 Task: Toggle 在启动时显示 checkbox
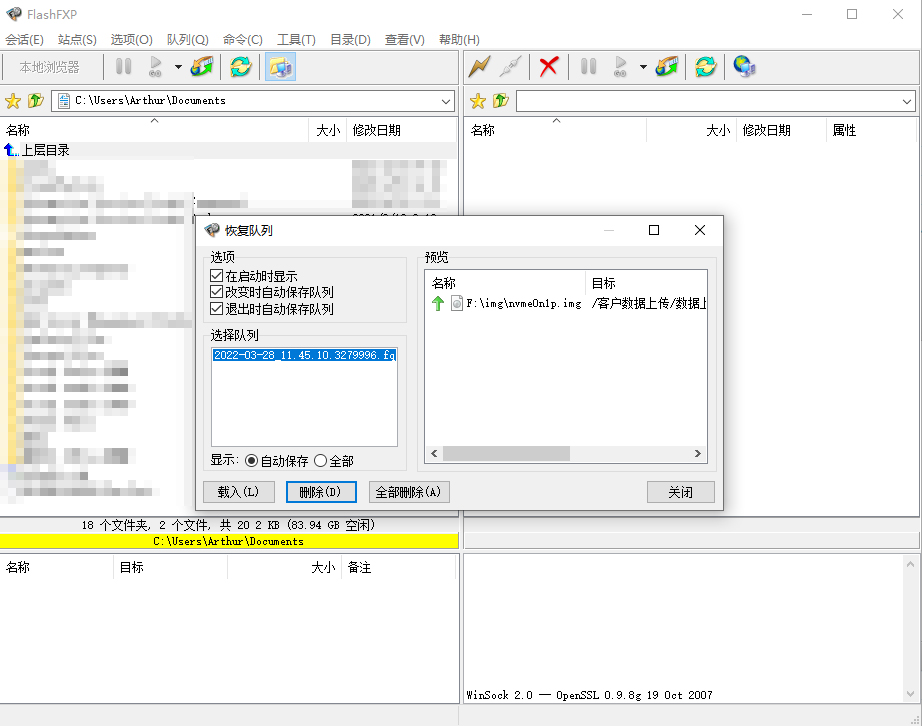(x=216, y=276)
